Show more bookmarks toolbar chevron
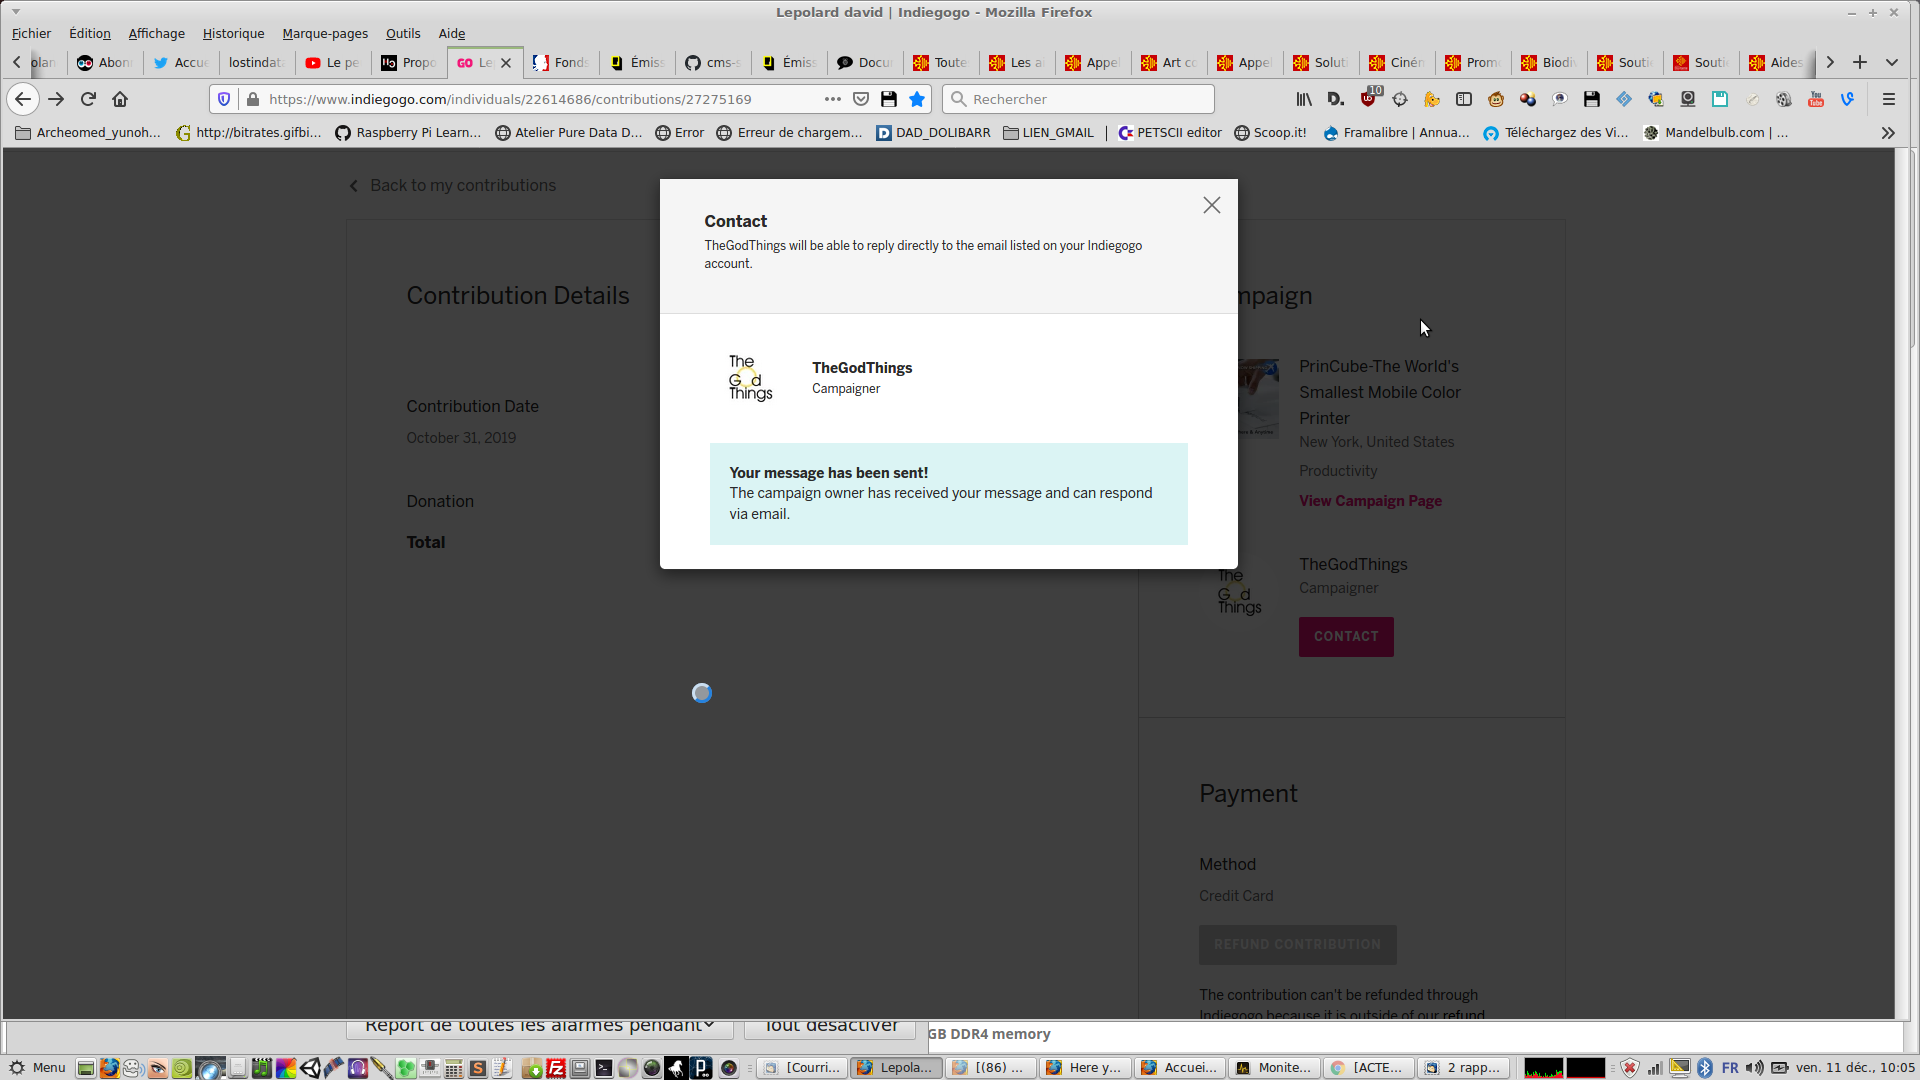Viewport: 1920px width, 1080px height. [1888, 133]
